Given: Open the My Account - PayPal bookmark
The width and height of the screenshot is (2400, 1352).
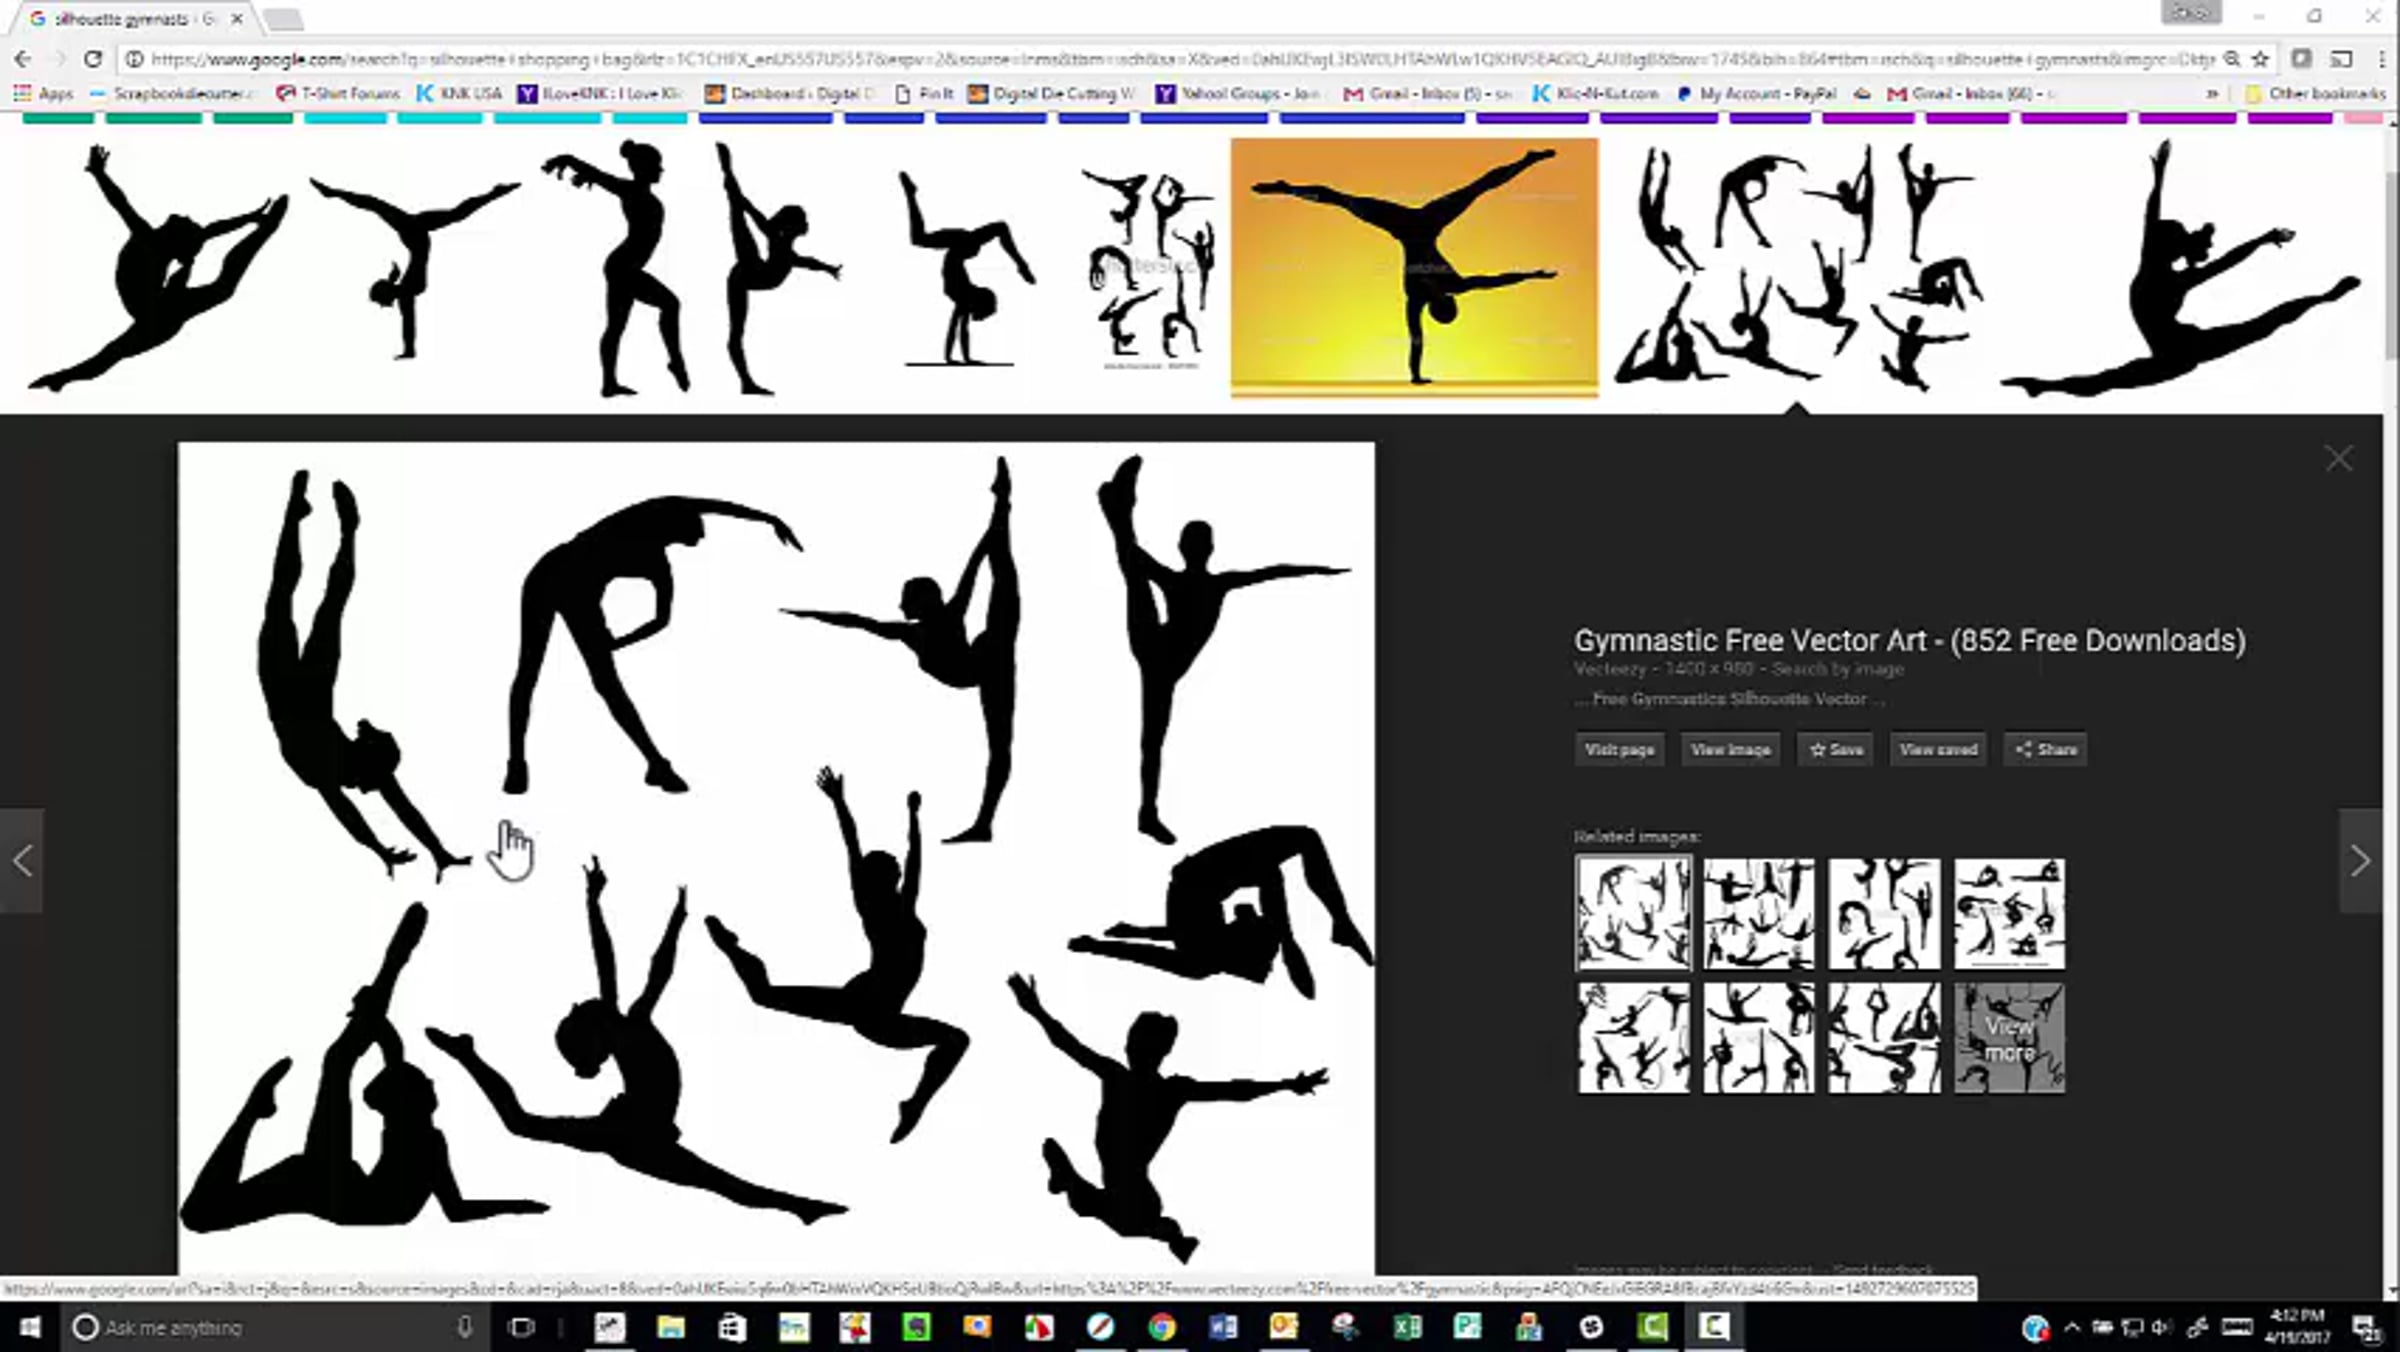Looking at the screenshot, I should click(x=1757, y=93).
